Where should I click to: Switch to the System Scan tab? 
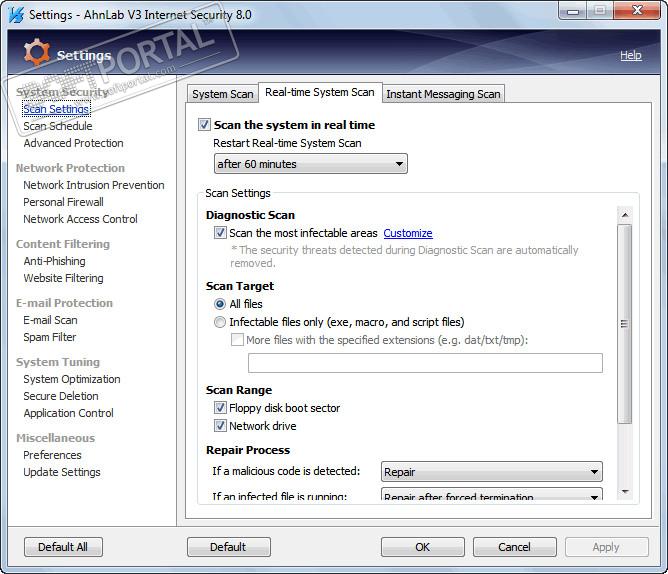(x=223, y=94)
